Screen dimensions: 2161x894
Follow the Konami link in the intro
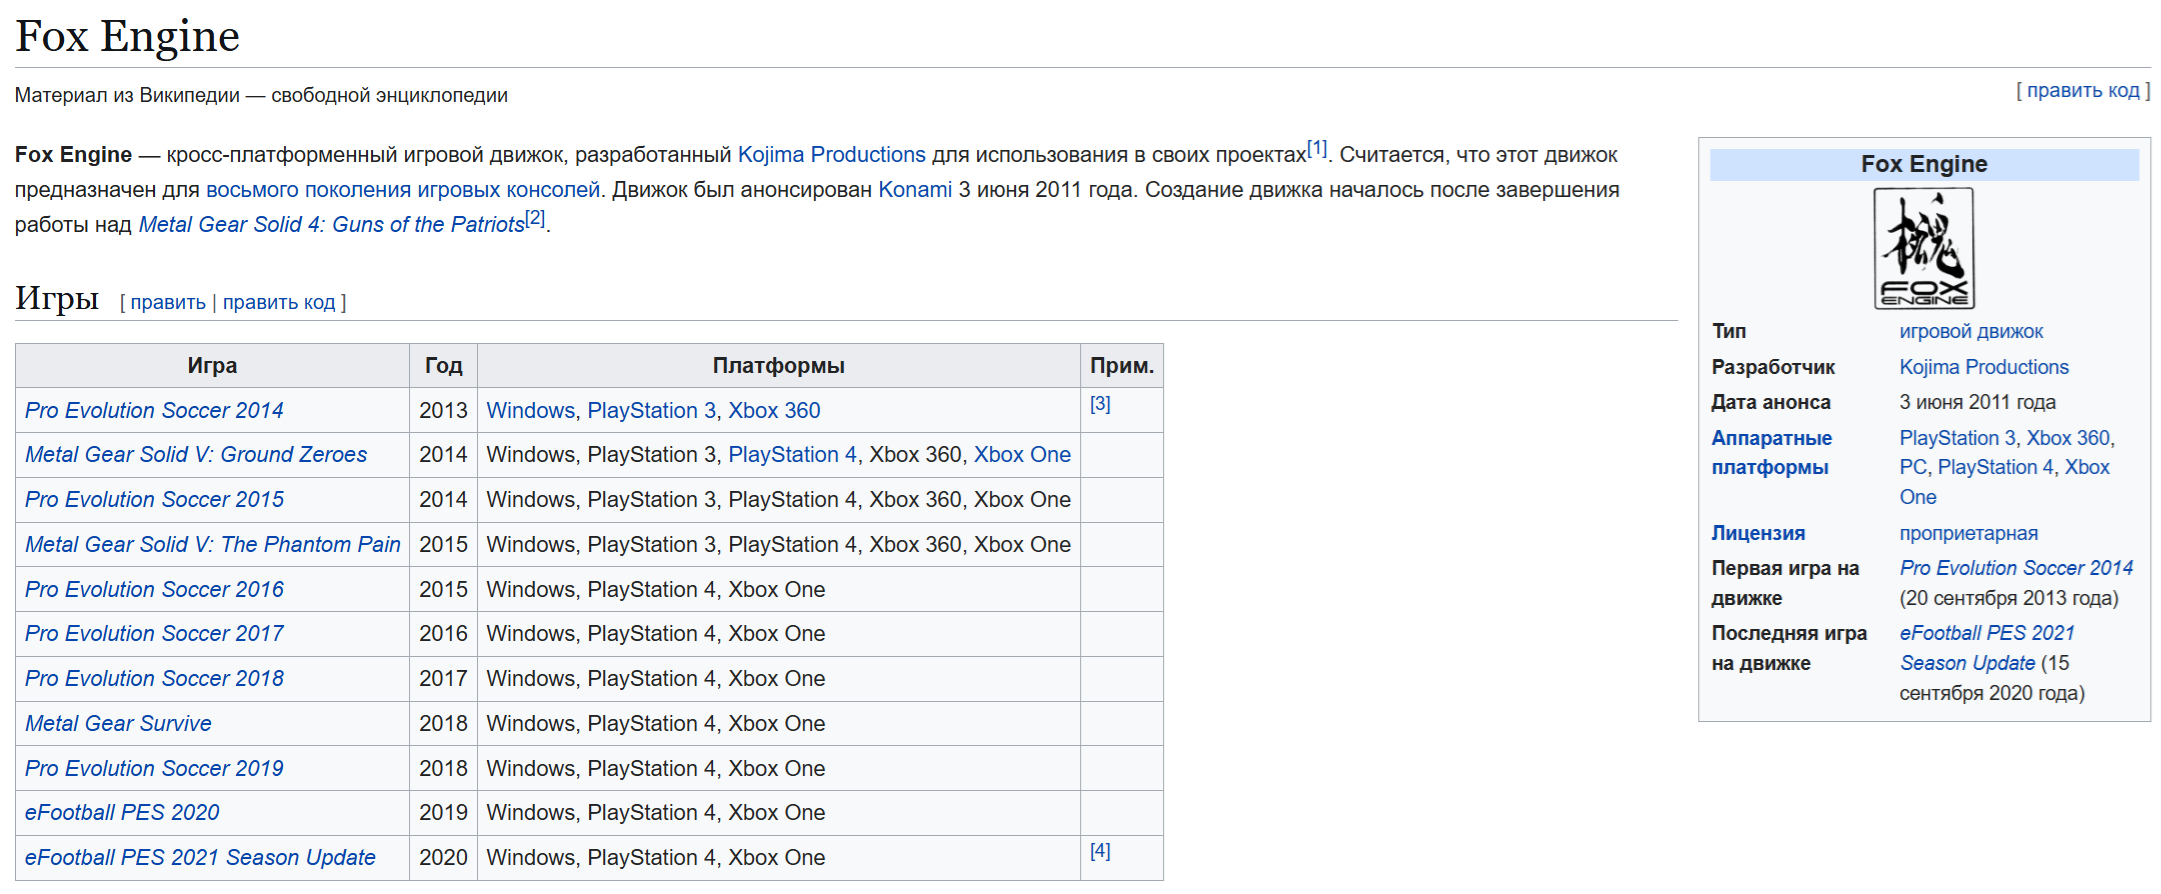pos(915,190)
